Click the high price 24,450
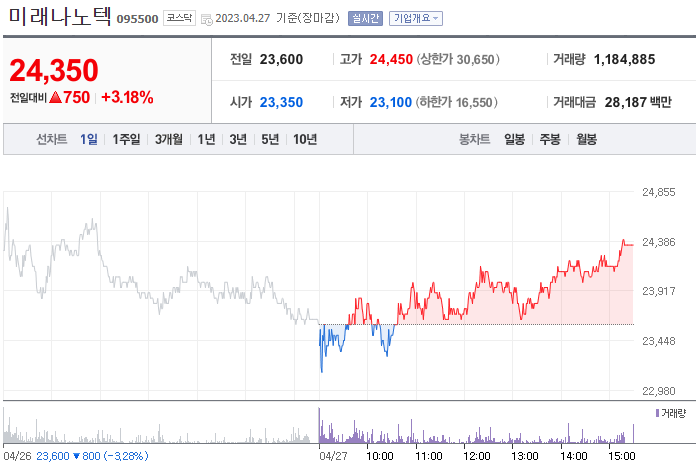Screen dimensions: 696x471 [x=391, y=59]
